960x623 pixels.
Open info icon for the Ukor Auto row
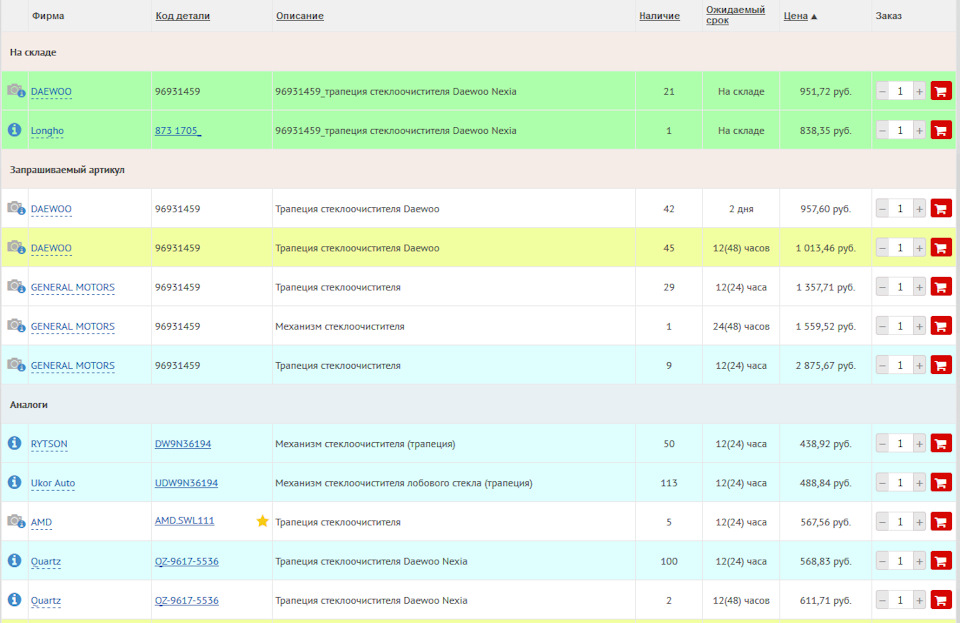pos(14,482)
